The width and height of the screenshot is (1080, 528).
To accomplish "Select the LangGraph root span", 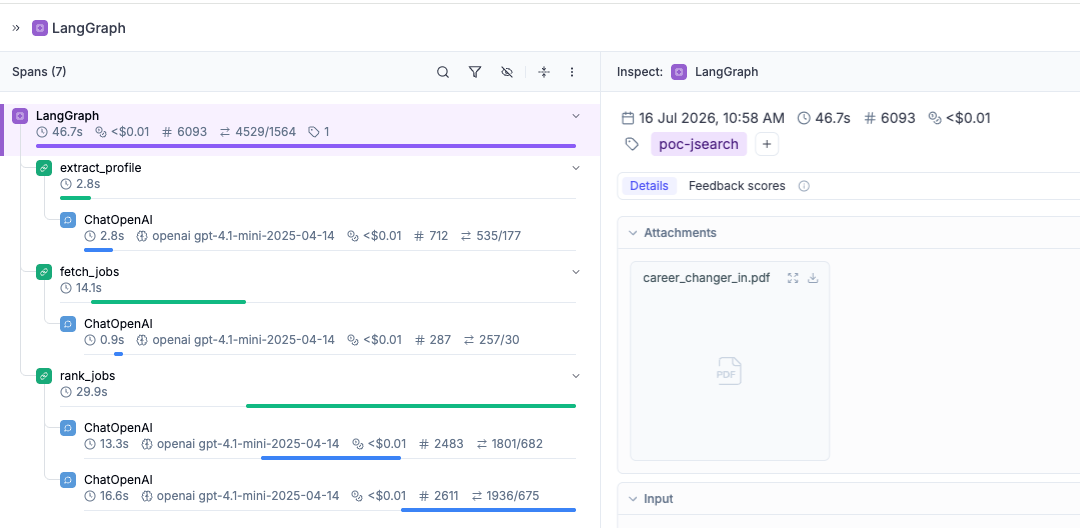I will 300,129.
